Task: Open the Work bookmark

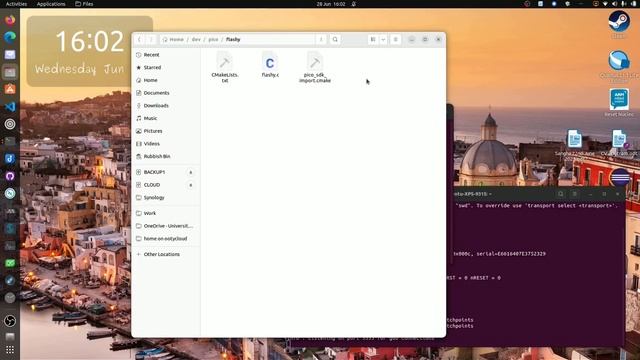Action: (167, 213)
